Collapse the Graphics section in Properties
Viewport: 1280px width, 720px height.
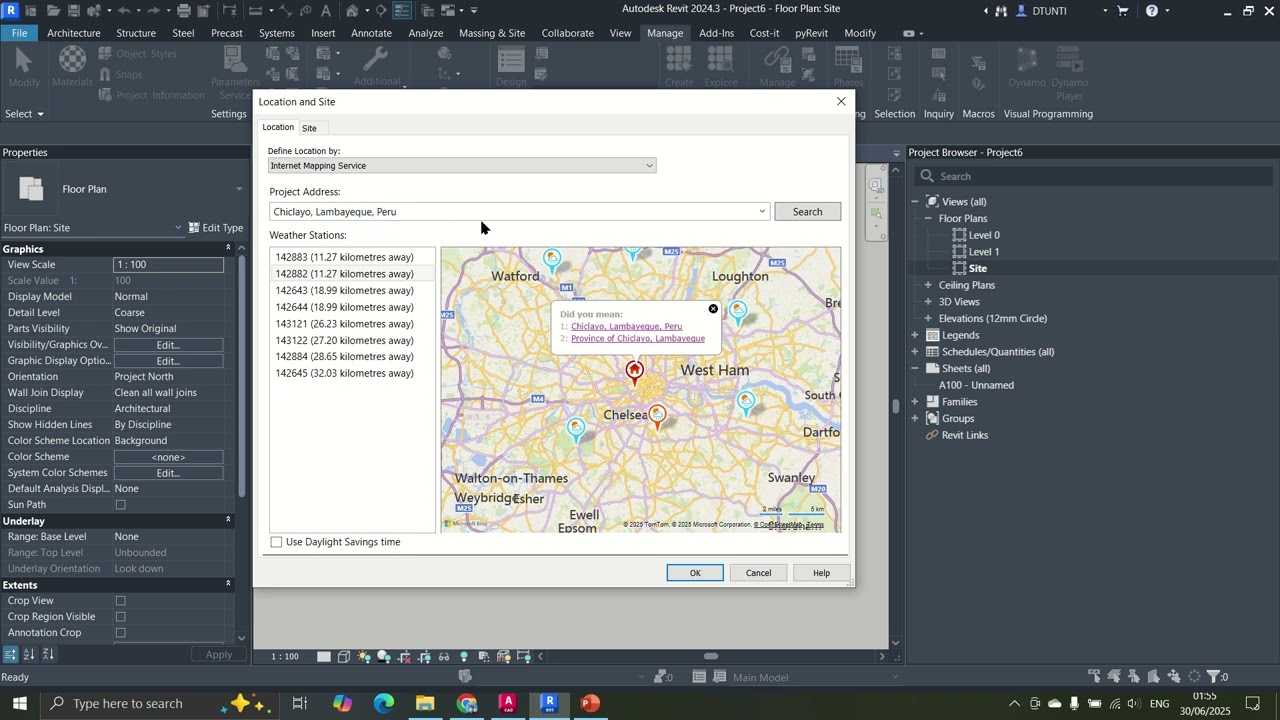coord(228,248)
